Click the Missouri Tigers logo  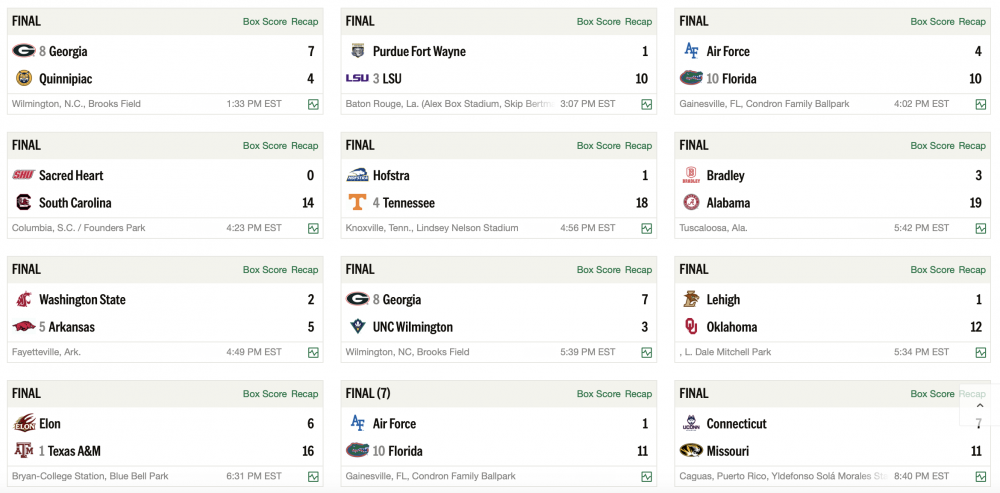click(691, 450)
